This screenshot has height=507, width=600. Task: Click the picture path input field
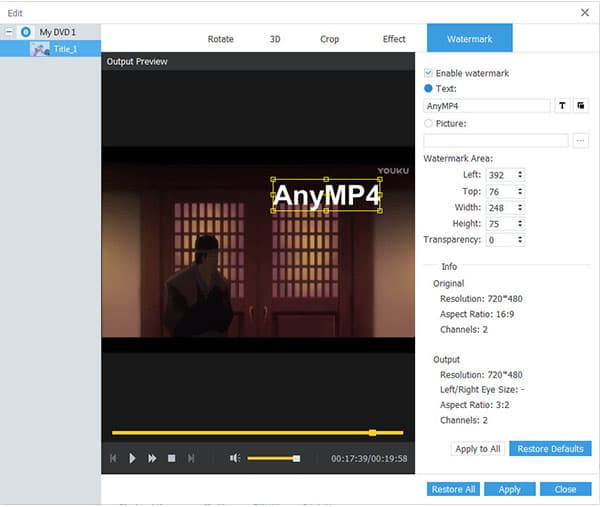(x=496, y=141)
